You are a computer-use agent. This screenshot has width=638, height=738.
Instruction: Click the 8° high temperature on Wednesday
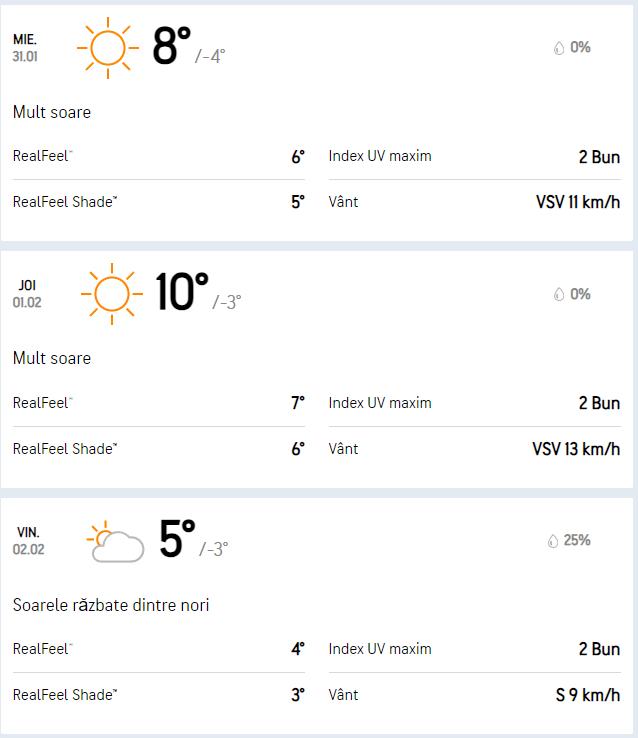(171, 46)
